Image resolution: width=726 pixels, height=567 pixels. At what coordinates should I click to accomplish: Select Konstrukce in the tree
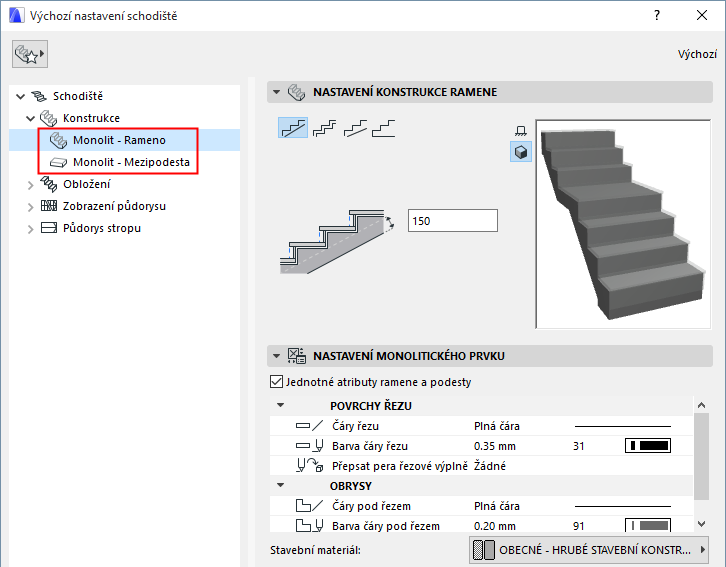91,118
